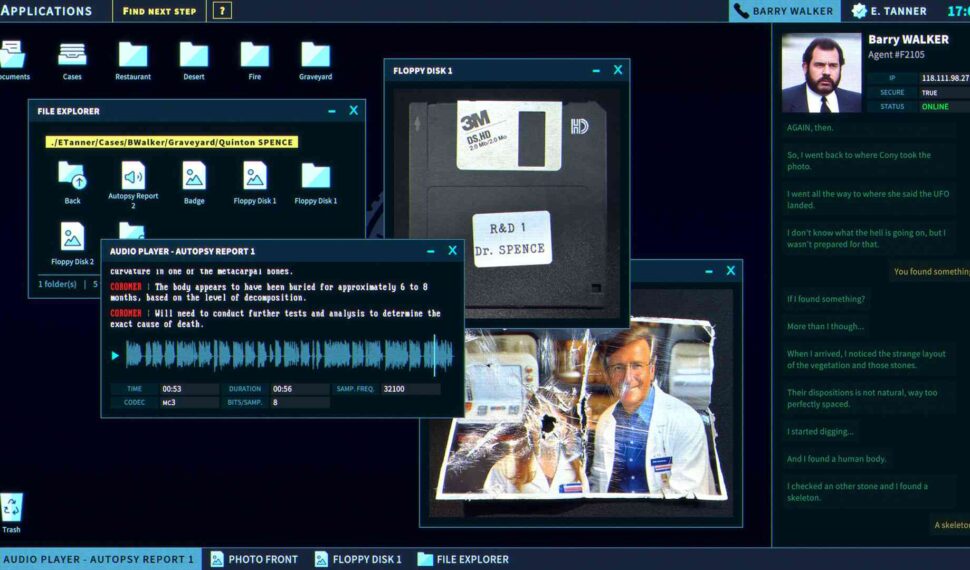Open the Fire desktop folder
The image size is (970, 570).
pos(255,56)
